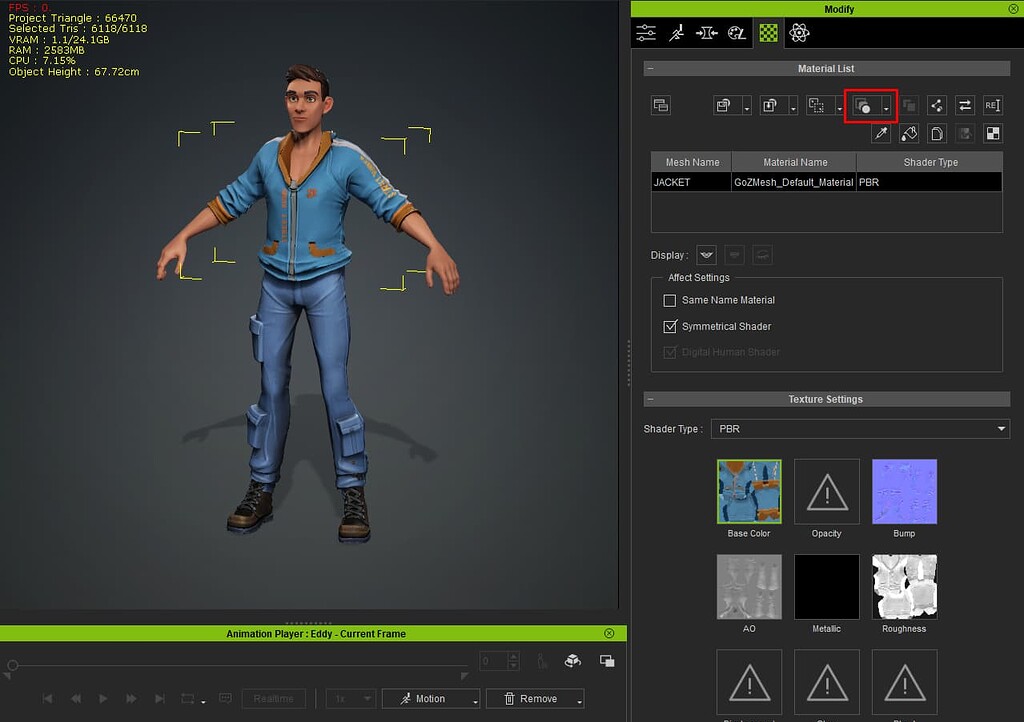The height and width of the screenshot is (722, 1024).
Task: Click the PBR cell in the material row
Action: tap(929, 182)
